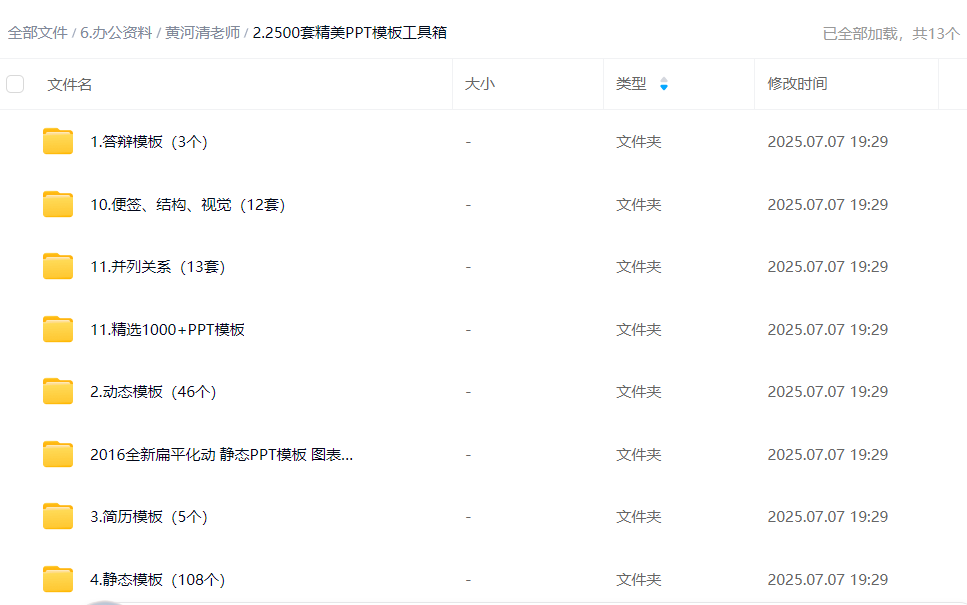Image resolution: width=967 pixels, height=605 pixels.
Task: Sort files by 修改时间 column header
Action: (x=797, y=84)
